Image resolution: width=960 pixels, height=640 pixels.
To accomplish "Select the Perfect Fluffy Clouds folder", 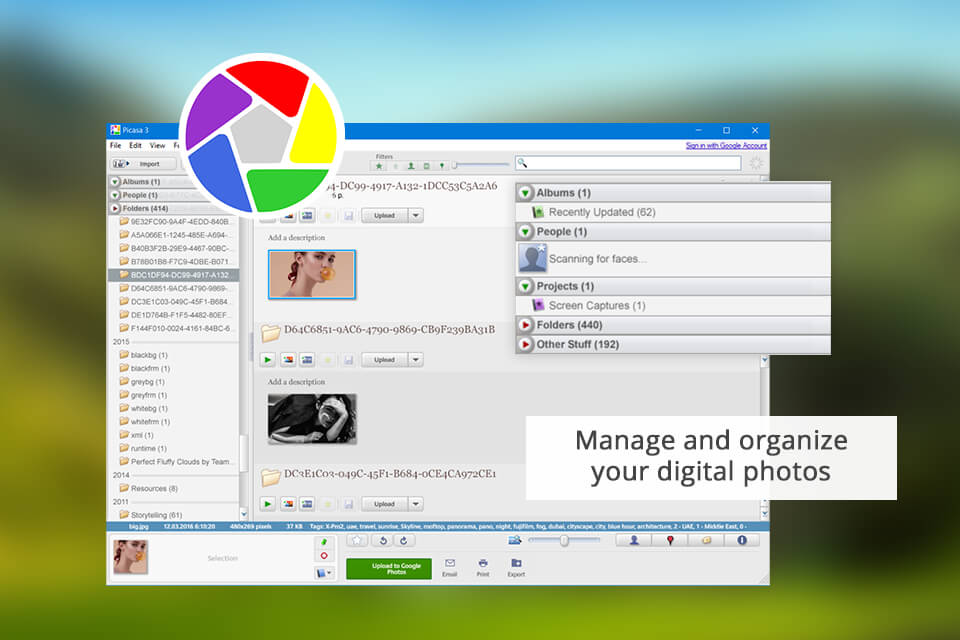I will pos(176,462).
